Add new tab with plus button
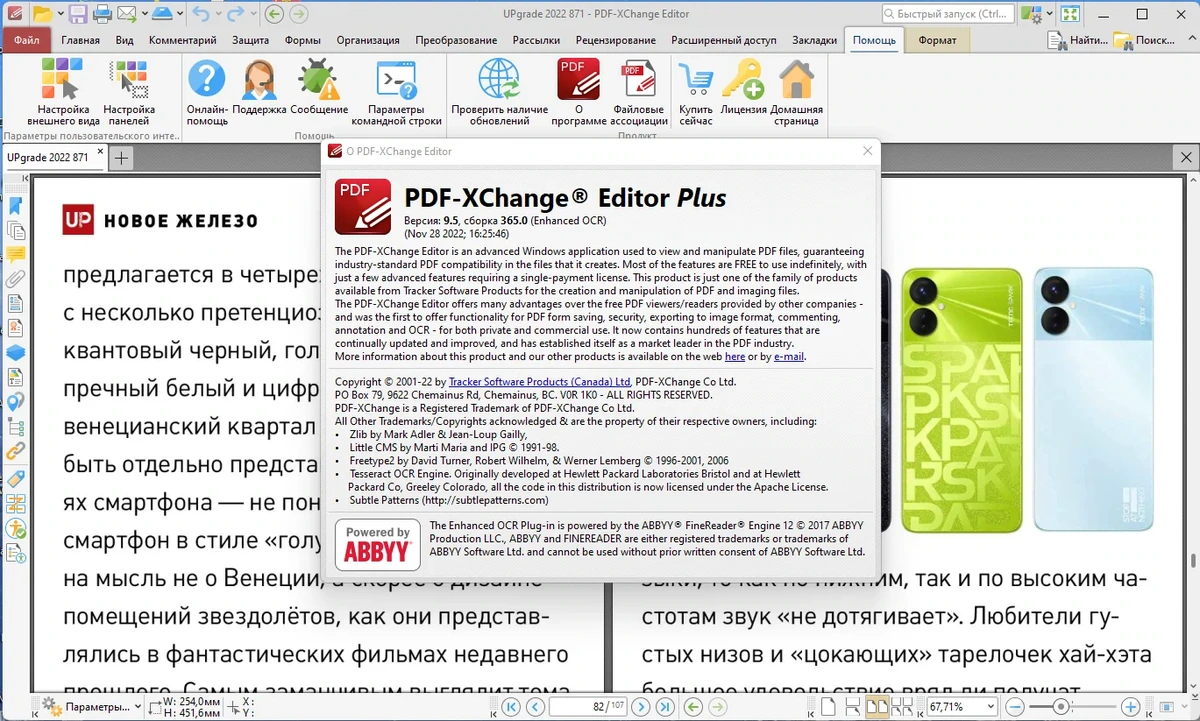The image size is (1200, 721). 121,158
